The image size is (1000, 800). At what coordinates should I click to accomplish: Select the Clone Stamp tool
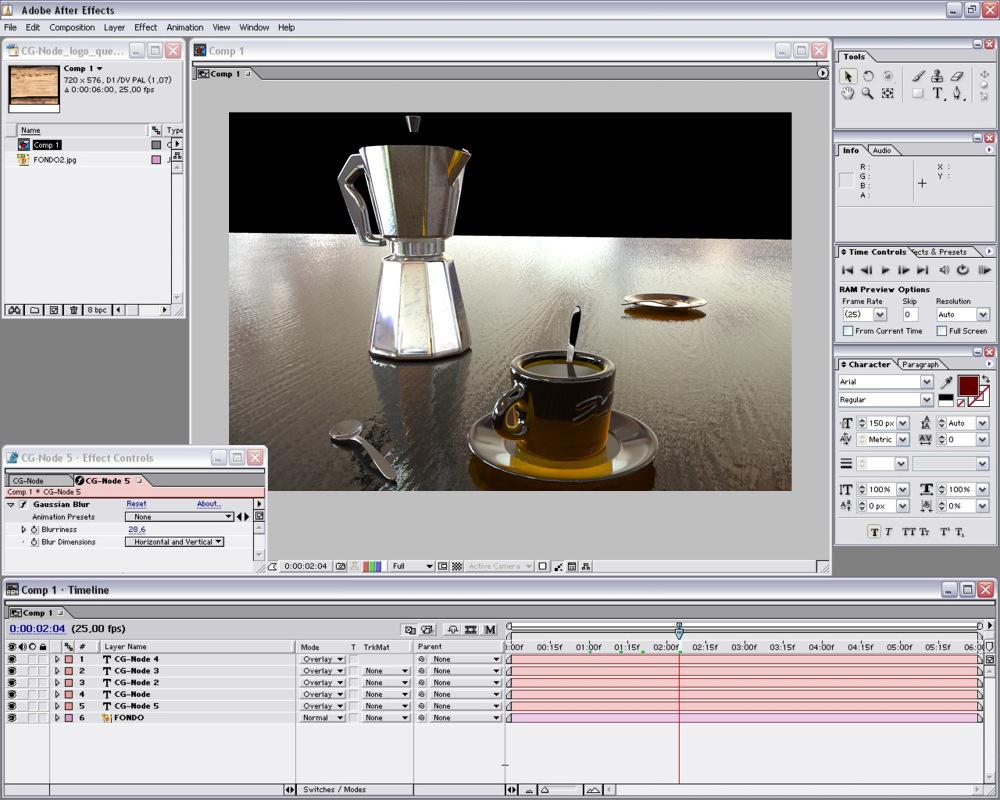click(x=937, y=77)
